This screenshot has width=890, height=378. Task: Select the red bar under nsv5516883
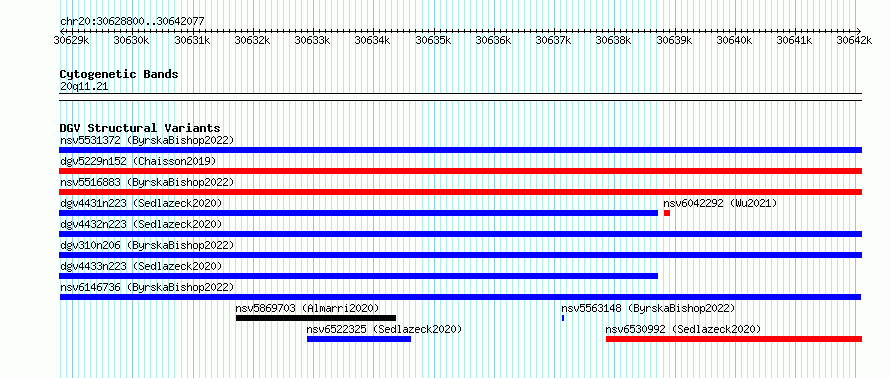[x=460, y=192]
